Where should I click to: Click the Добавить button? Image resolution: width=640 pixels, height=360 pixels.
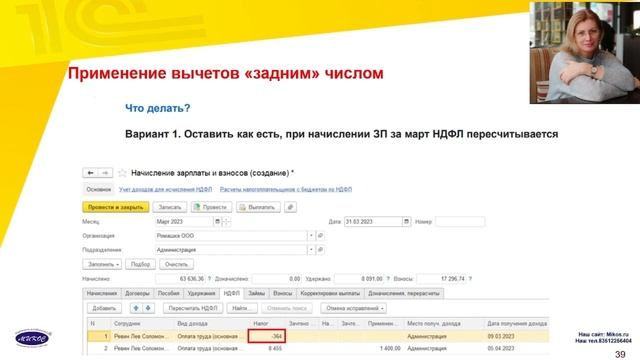pos(104,308)
